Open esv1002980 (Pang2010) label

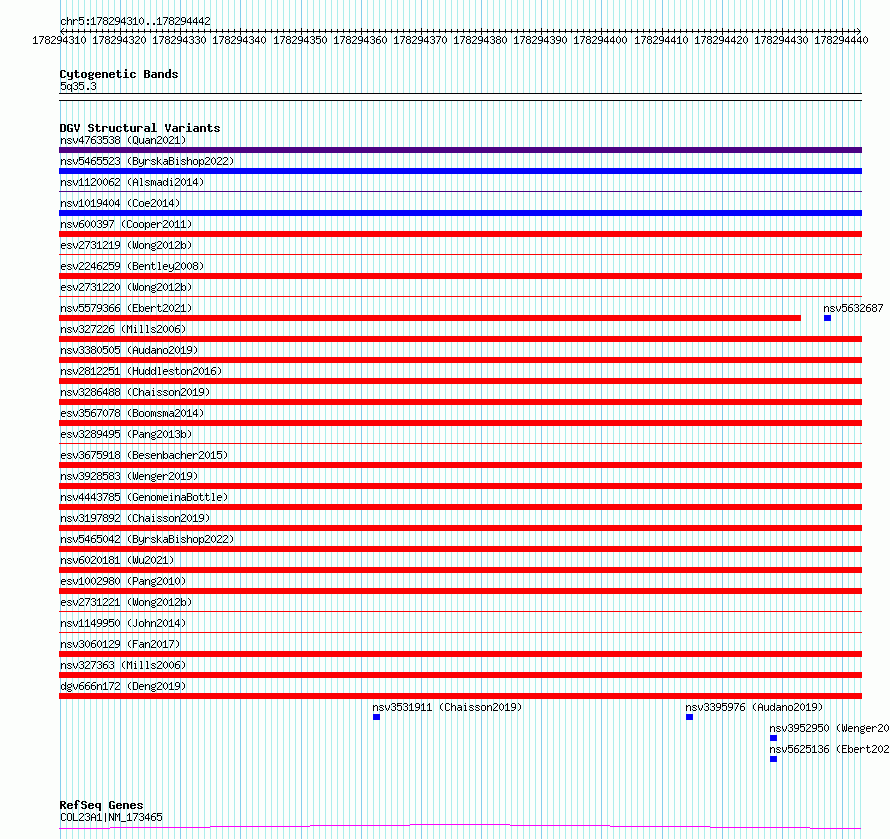pos(123,581)
